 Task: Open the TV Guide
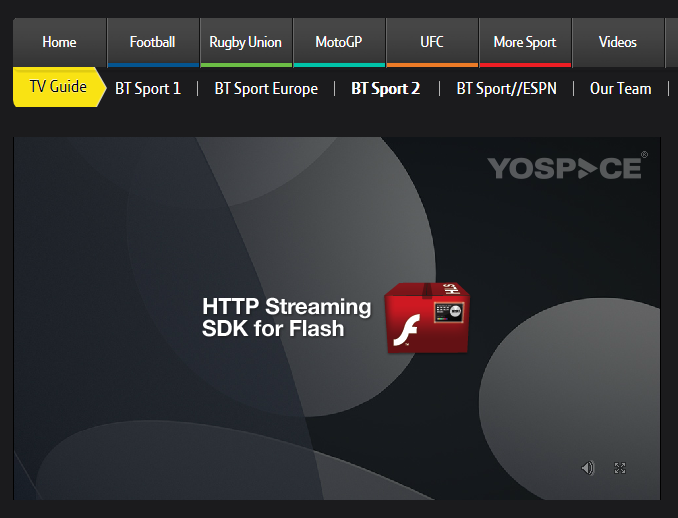click(58, 87)
